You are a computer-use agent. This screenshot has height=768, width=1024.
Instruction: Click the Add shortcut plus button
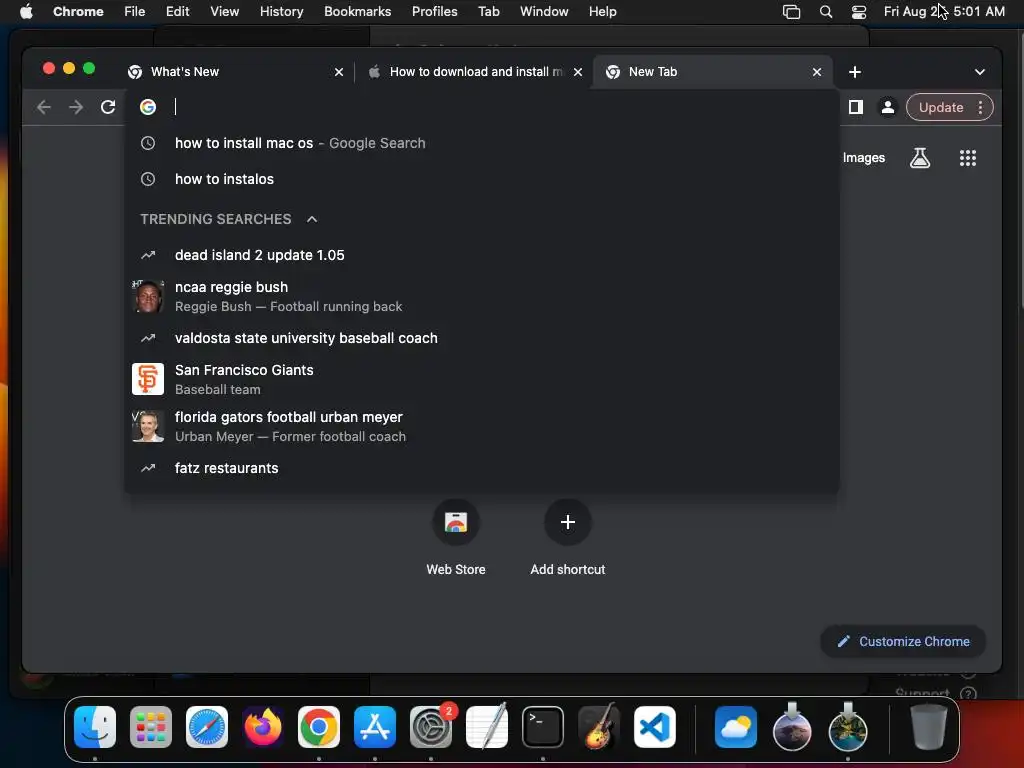(x=568, y=522)
